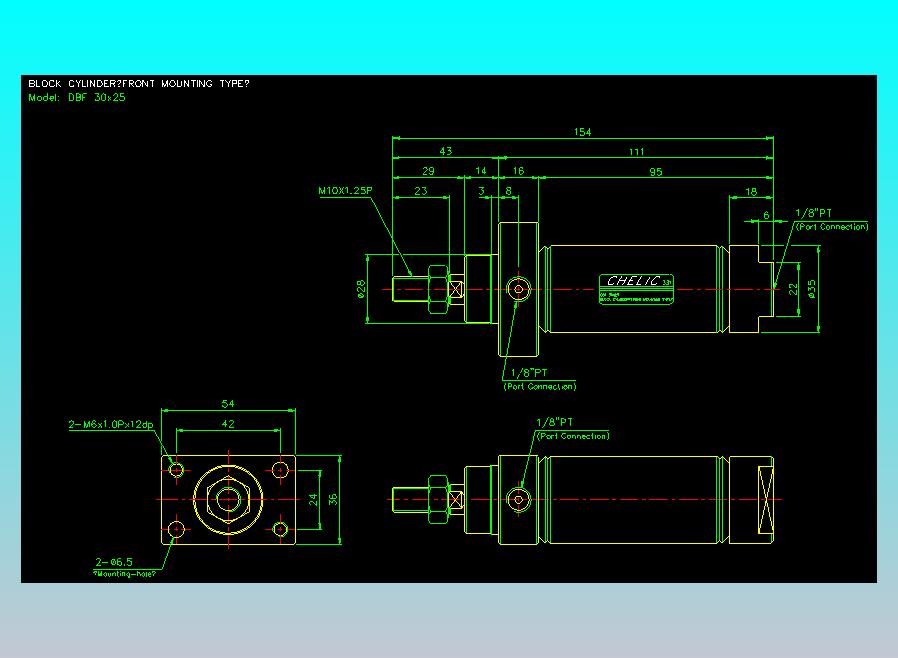Viewport: 898px width, 658px height.
Task: Select the dimension value 18
Action: [x=751, y=191]
